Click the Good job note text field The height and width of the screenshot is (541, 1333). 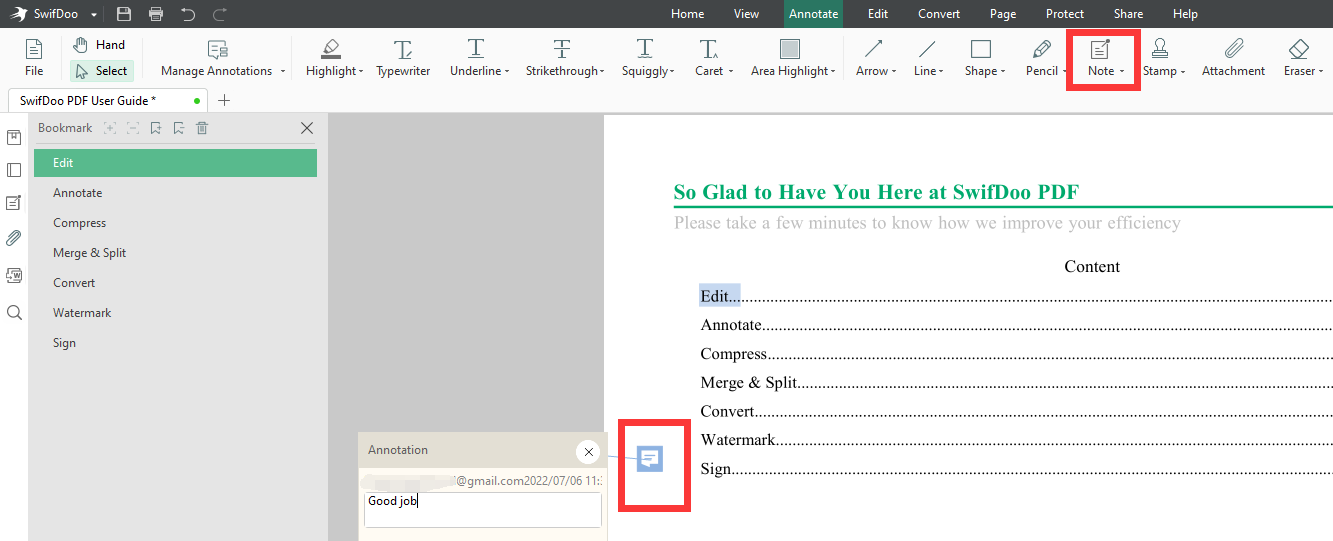(483, 509)
